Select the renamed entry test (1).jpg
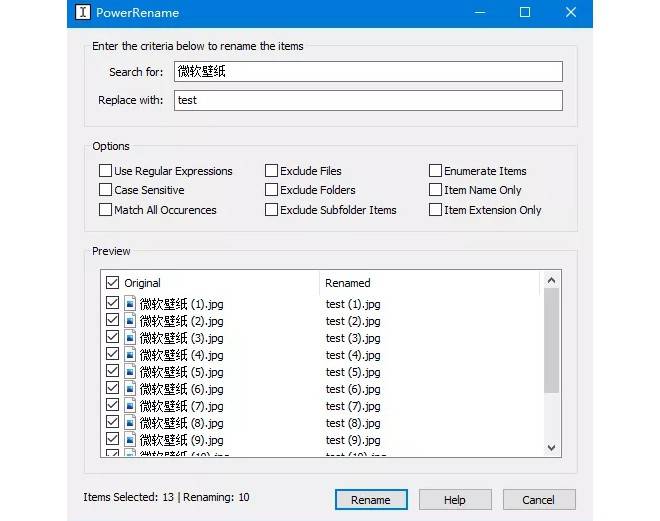 353,304
